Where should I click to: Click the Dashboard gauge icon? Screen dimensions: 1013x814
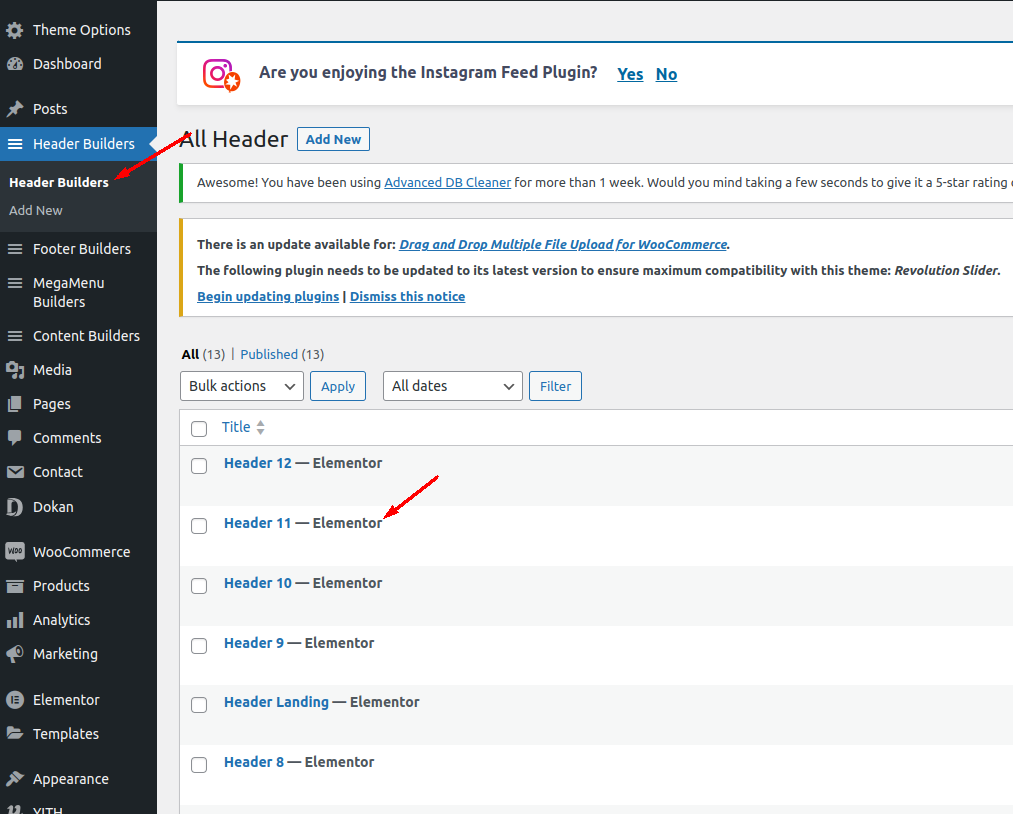[15, 64]
